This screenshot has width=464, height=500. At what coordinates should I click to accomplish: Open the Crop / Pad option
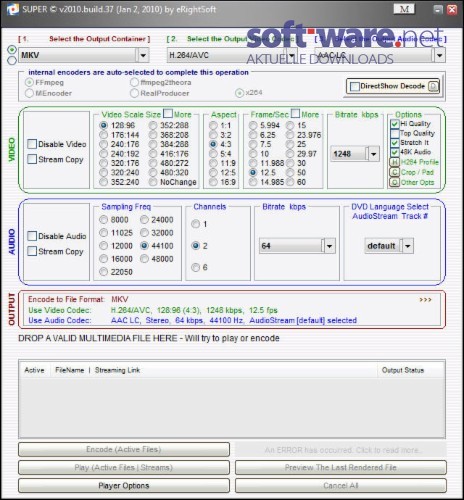(412, 172)
